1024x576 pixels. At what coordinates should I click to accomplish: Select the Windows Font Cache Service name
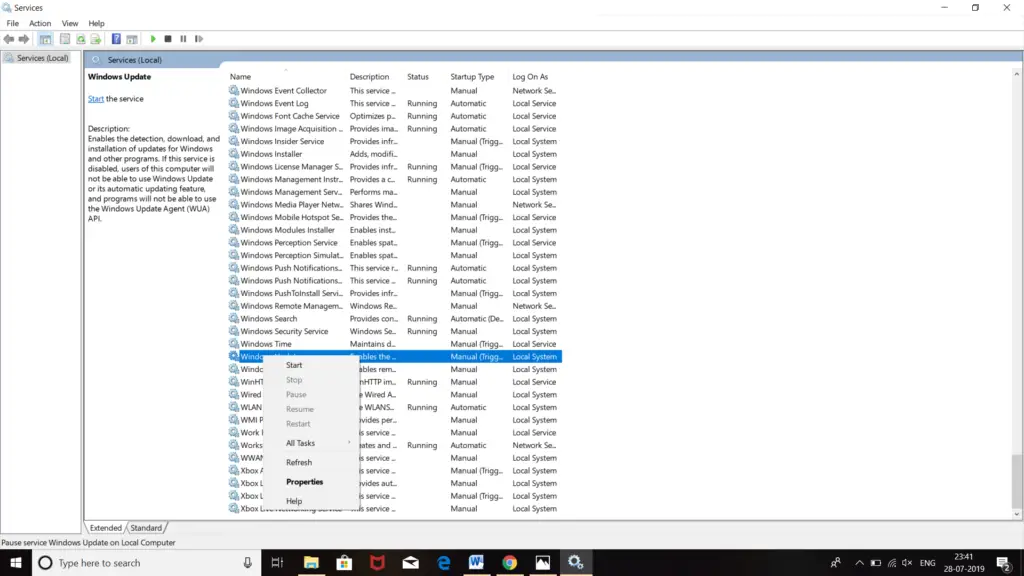(x=290, y=116)
